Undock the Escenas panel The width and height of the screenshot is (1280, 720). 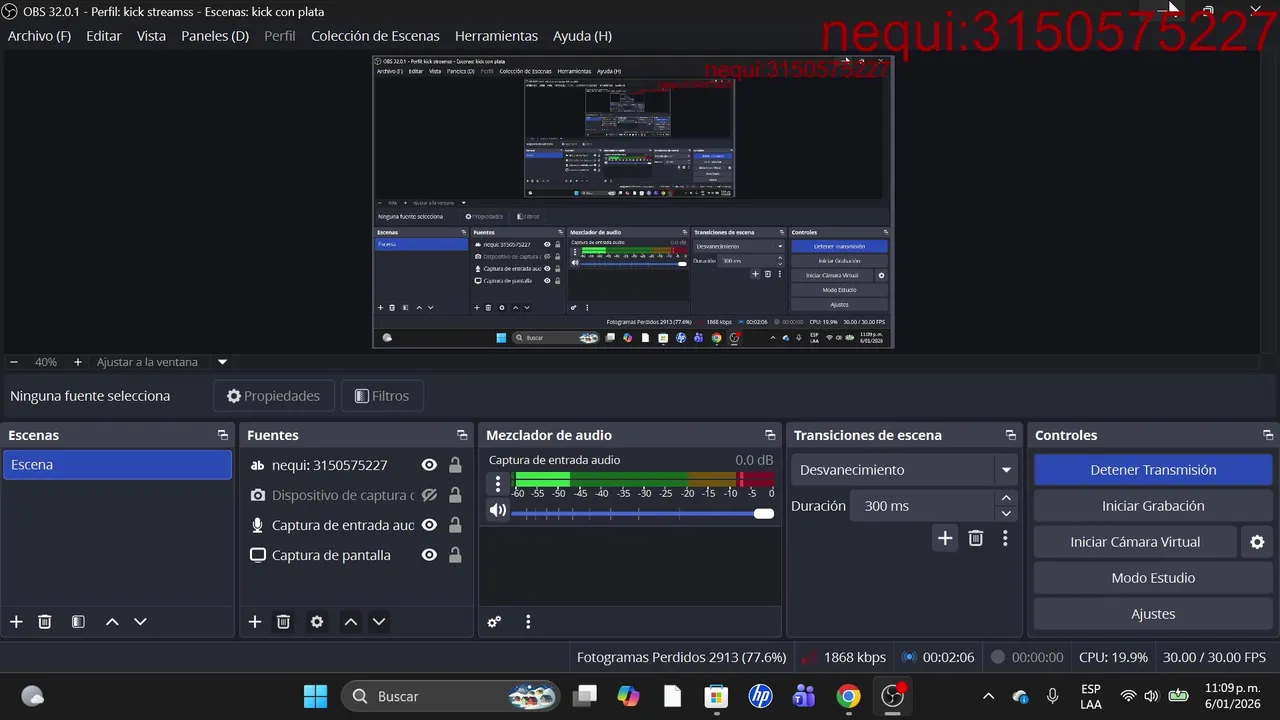222,435
